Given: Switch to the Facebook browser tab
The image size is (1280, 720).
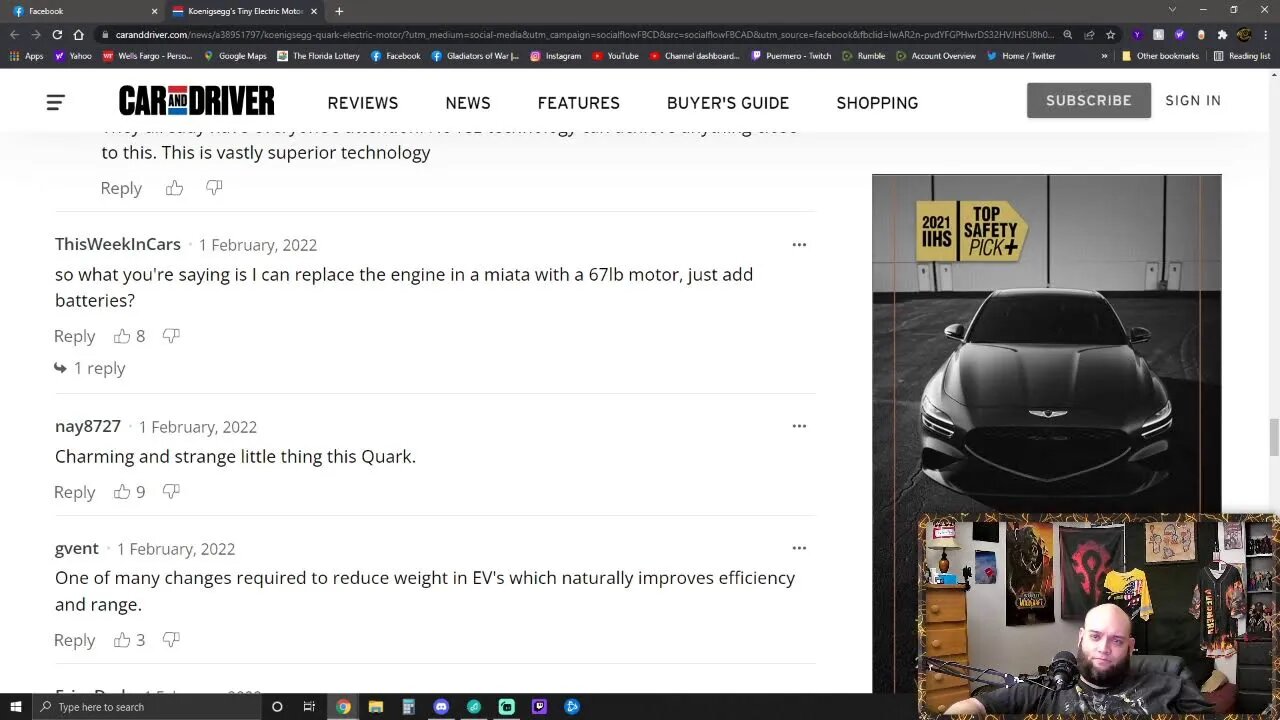Looking at the screenshot, I should [x=82, y=11].
